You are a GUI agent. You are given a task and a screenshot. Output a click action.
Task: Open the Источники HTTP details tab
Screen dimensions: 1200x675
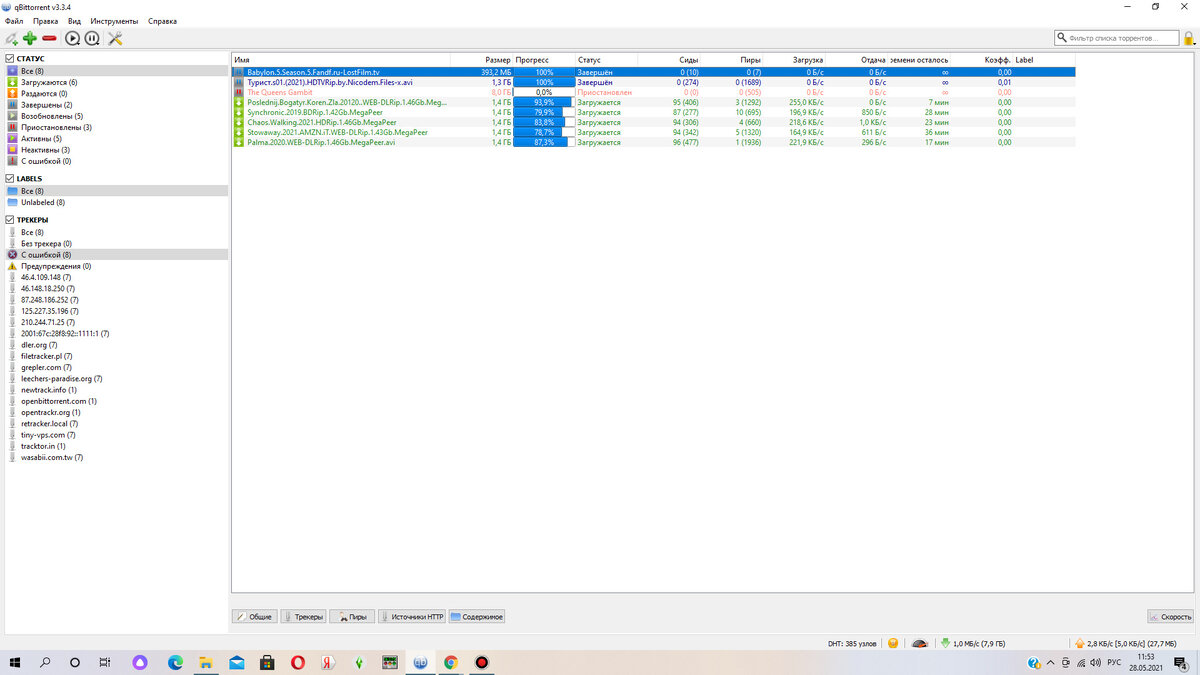(412, 617)
